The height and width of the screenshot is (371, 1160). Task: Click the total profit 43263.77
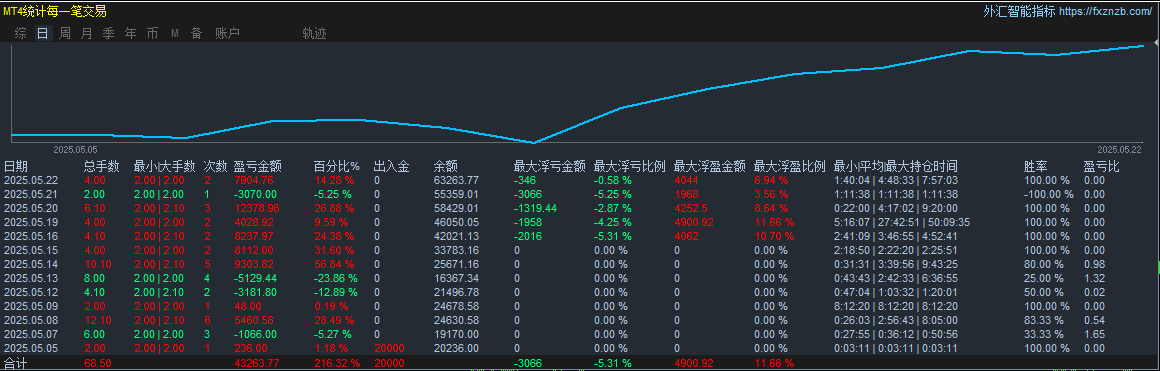tap(256, 364)
